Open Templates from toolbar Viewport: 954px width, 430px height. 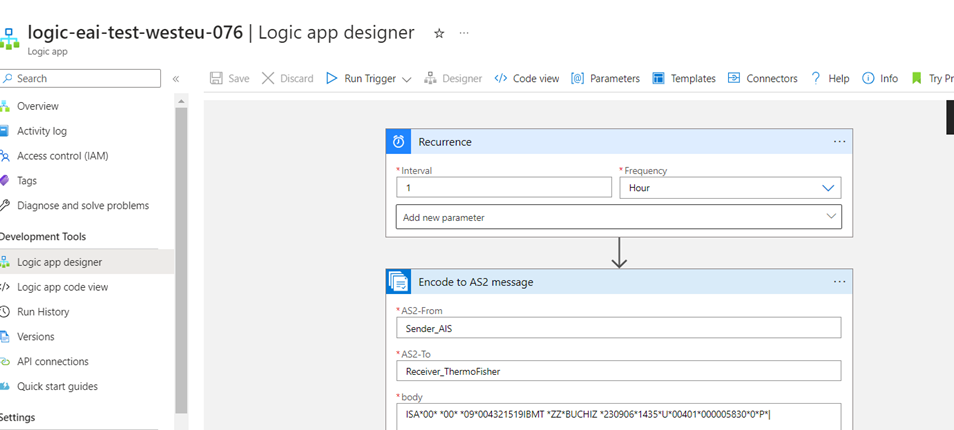[x=684, y=78]
